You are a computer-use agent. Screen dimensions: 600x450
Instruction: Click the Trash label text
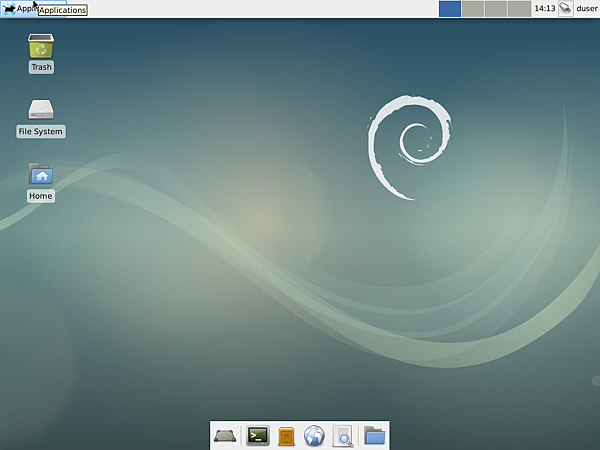point(41,67)
